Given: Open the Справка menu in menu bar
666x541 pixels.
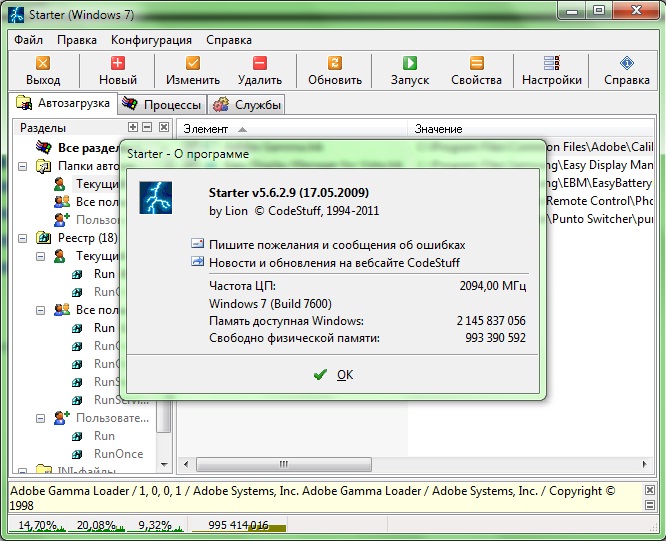Looking at the screenshot, I should click(x=229, y=40).
